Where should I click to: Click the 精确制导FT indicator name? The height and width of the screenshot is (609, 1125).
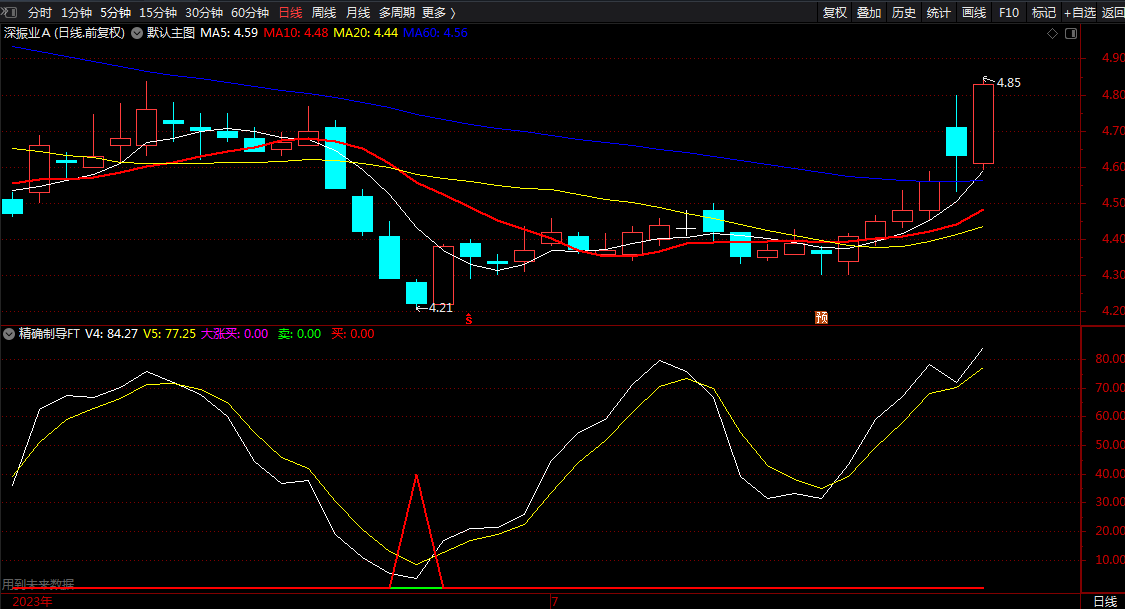tap(49, 334)
